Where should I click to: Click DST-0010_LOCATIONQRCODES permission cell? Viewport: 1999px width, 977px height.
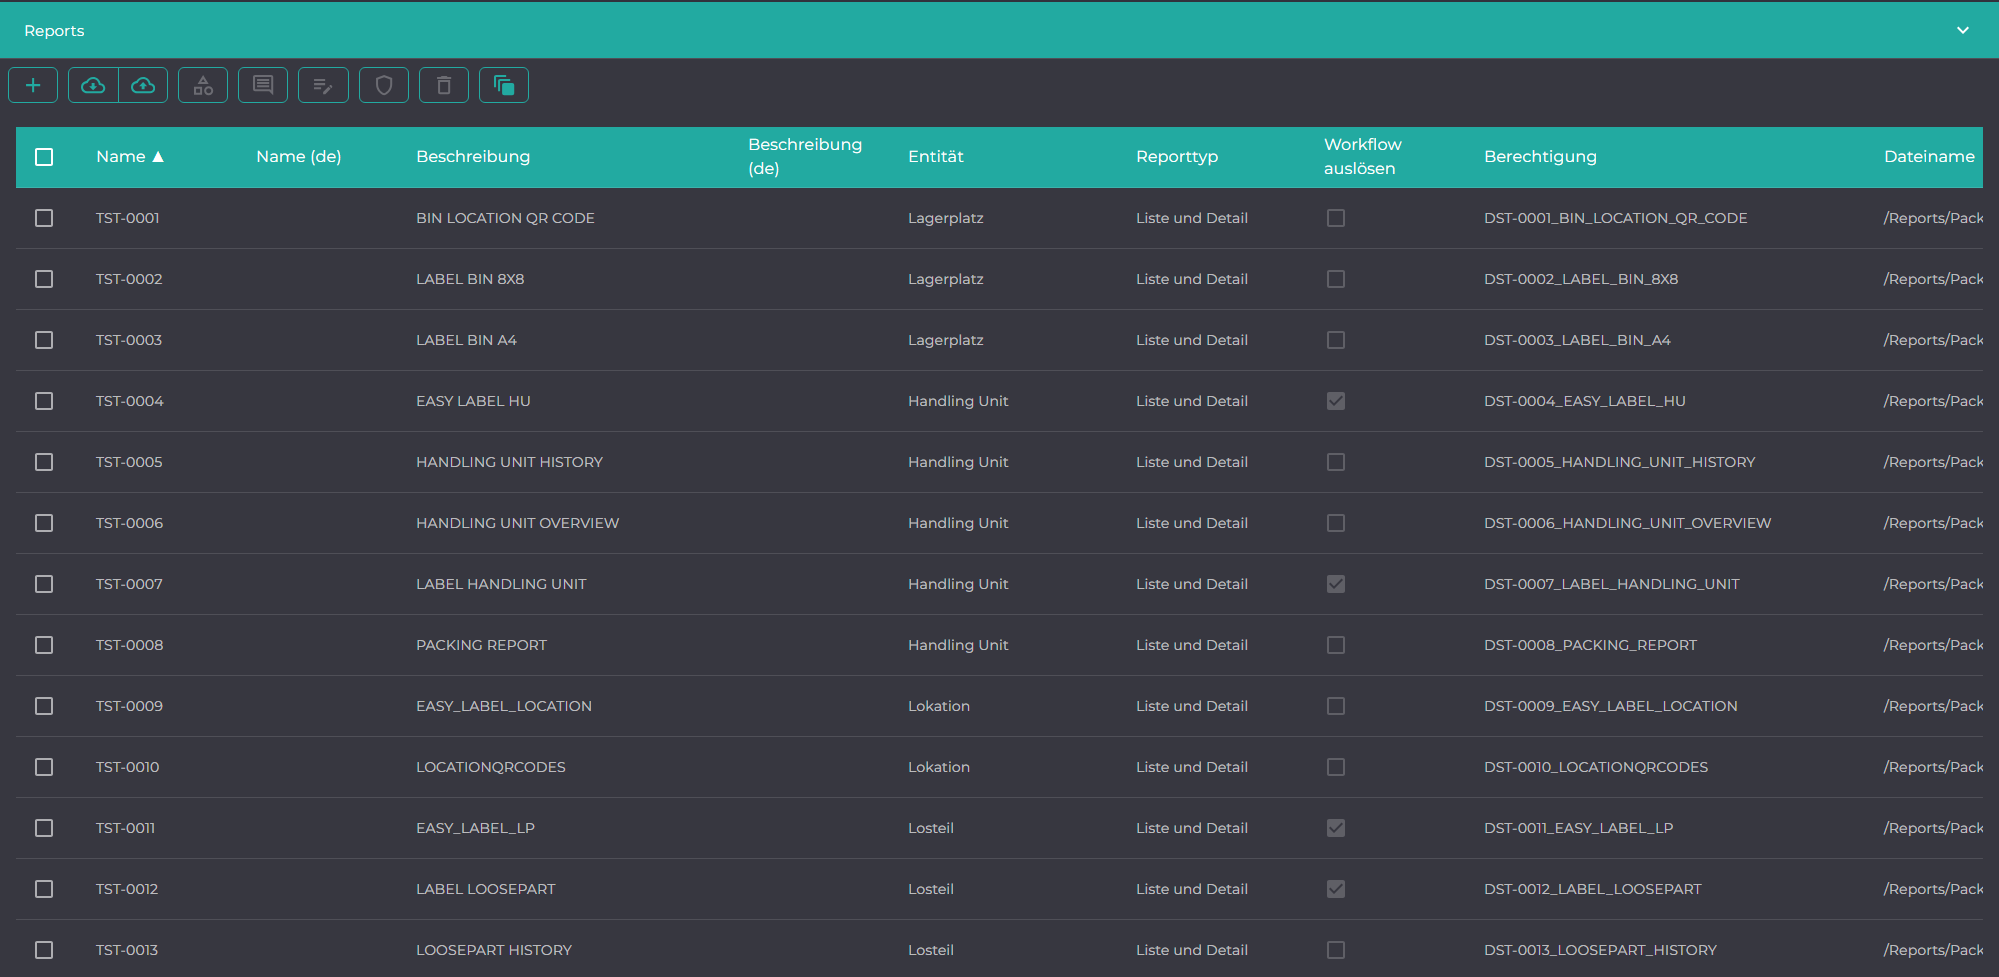[x=1596, y=767]
